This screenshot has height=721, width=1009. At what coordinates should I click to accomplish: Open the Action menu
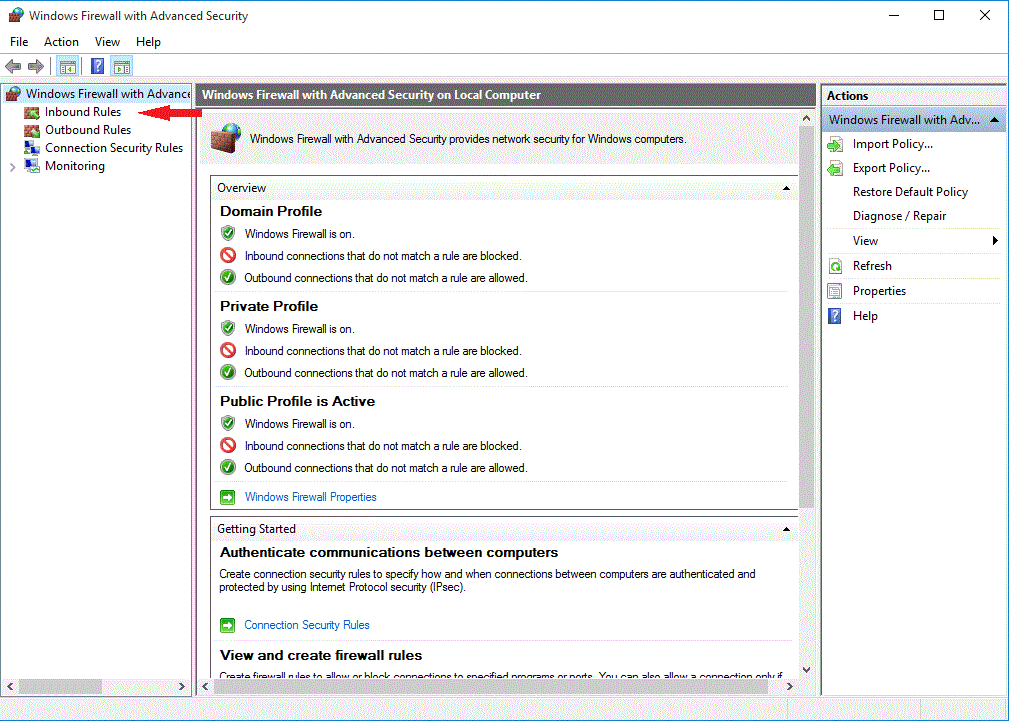61,41
